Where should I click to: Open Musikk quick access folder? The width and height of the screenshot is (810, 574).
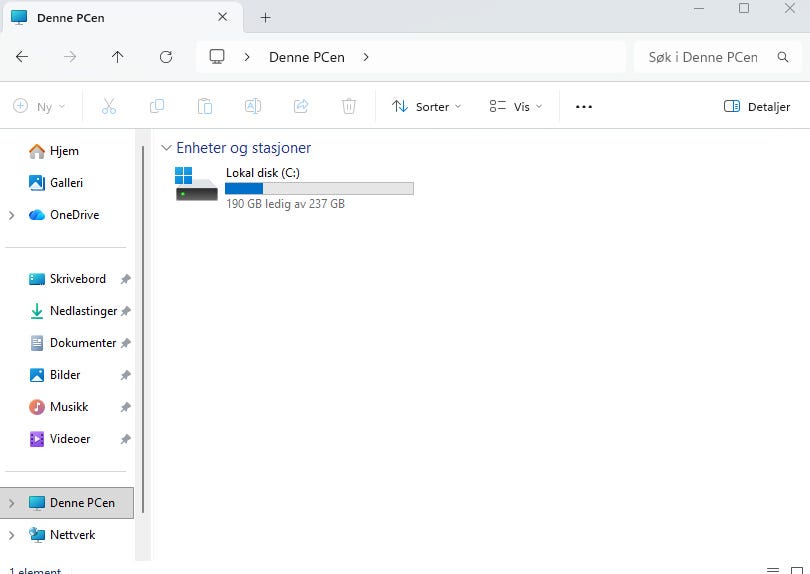coord(69,407)
